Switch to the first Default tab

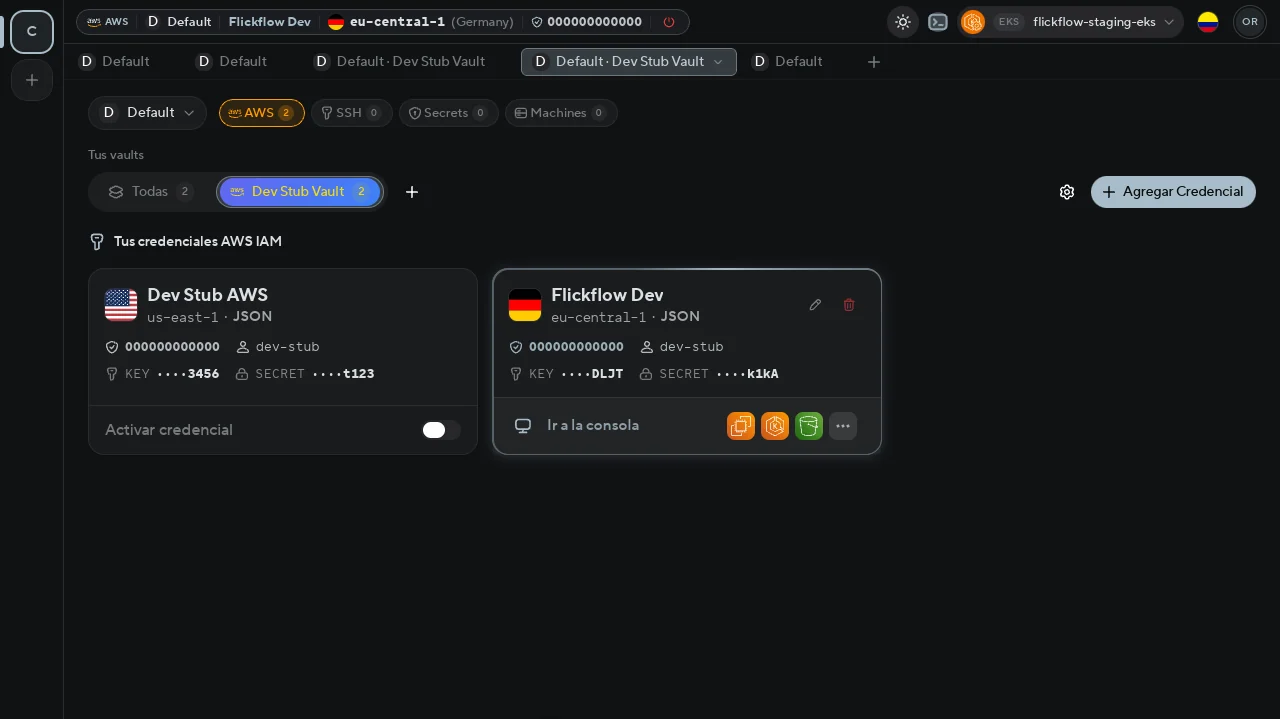coord(115,62)
